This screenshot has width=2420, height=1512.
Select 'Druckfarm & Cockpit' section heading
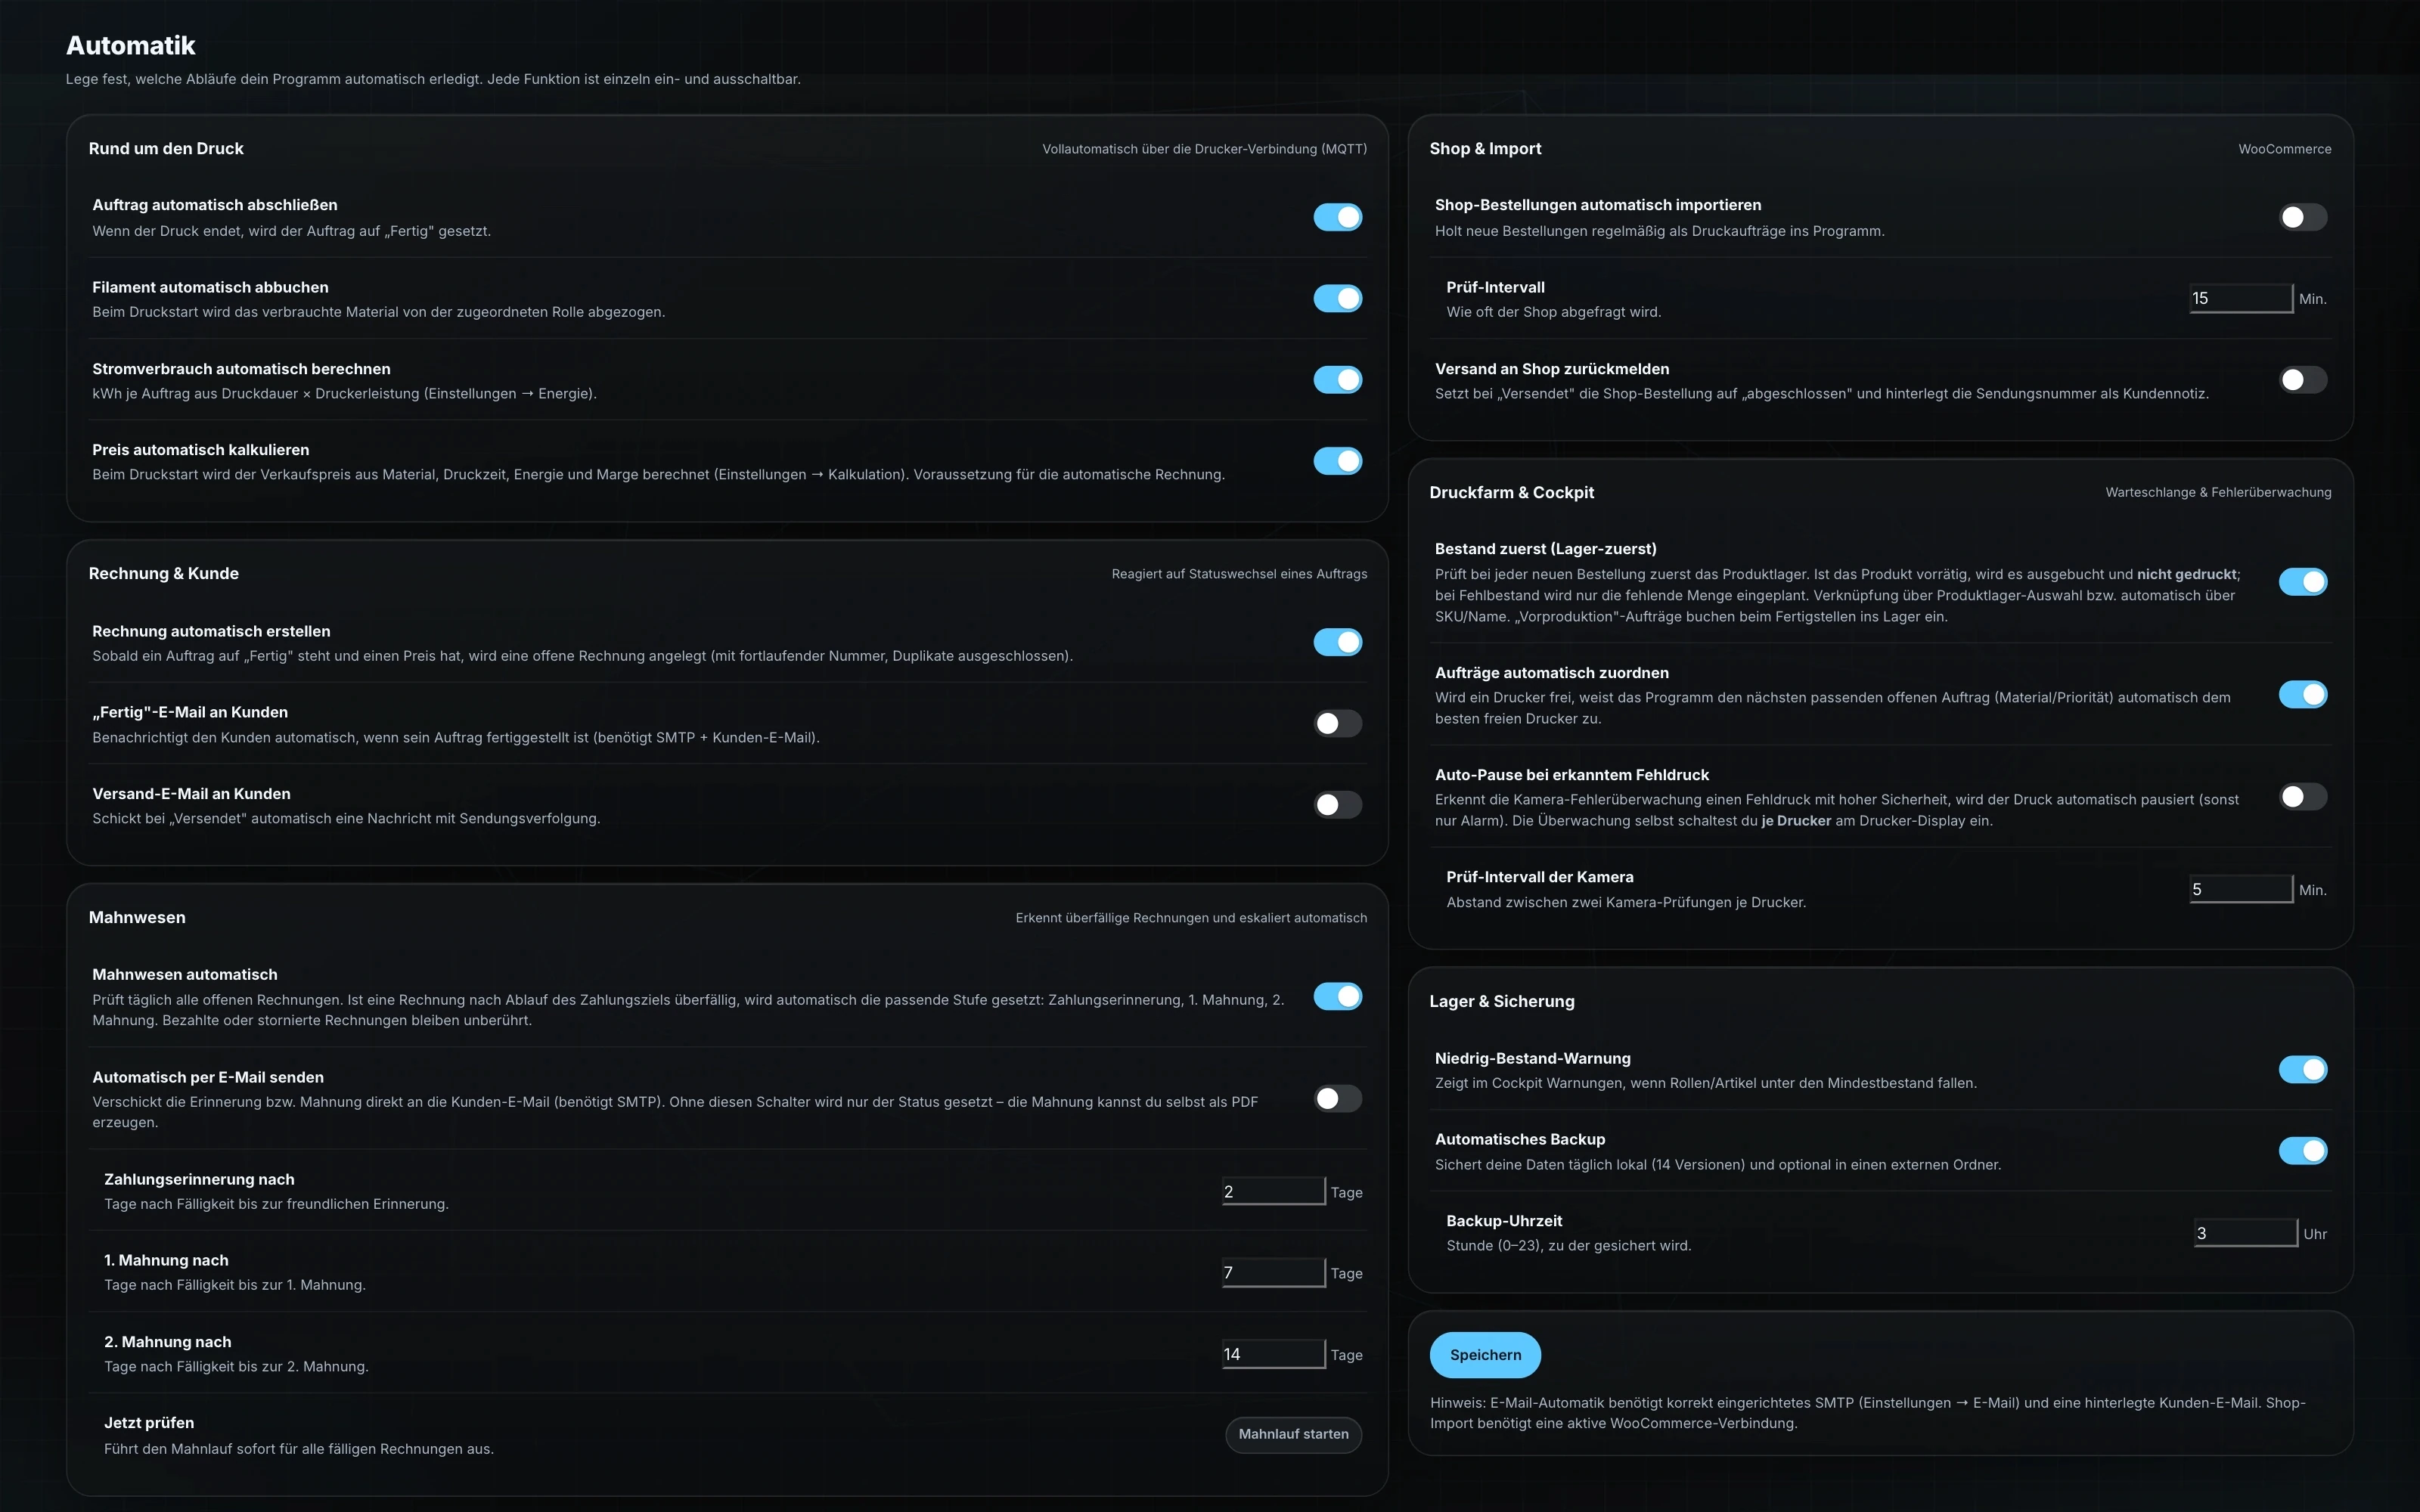(x=1511, y=492)
